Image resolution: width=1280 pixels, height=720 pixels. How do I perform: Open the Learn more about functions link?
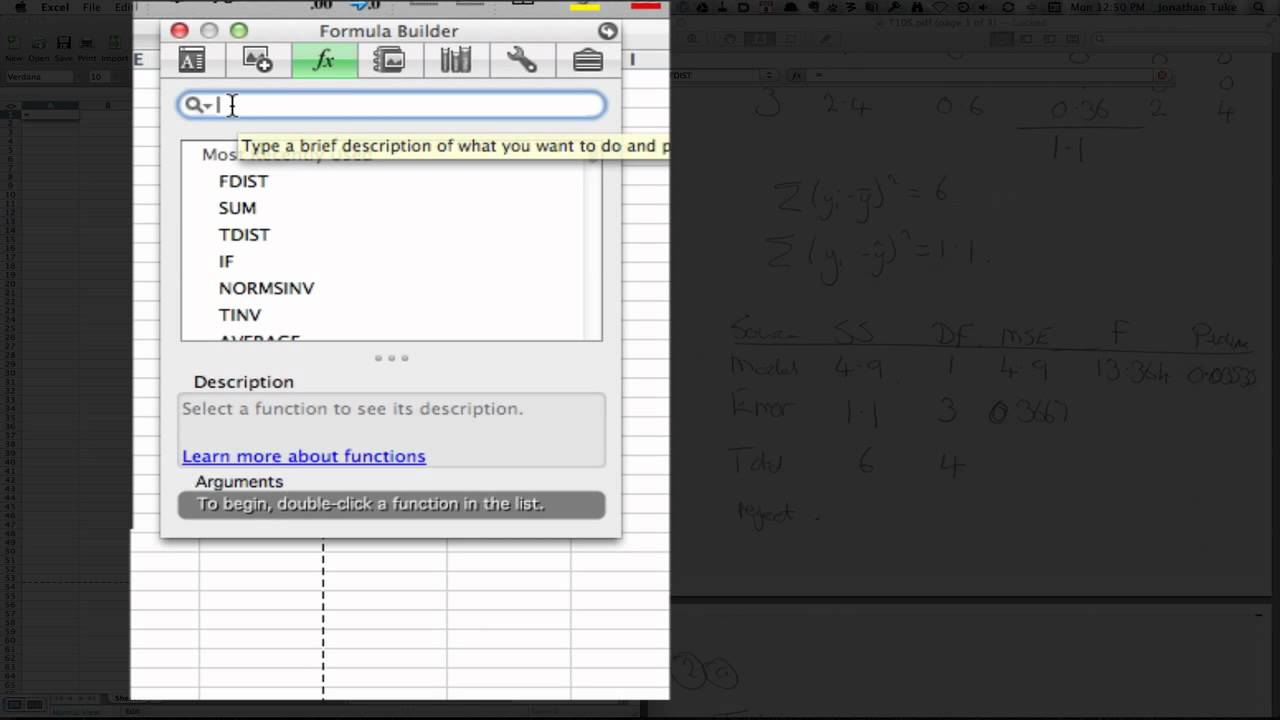click(x=304, y=456)
